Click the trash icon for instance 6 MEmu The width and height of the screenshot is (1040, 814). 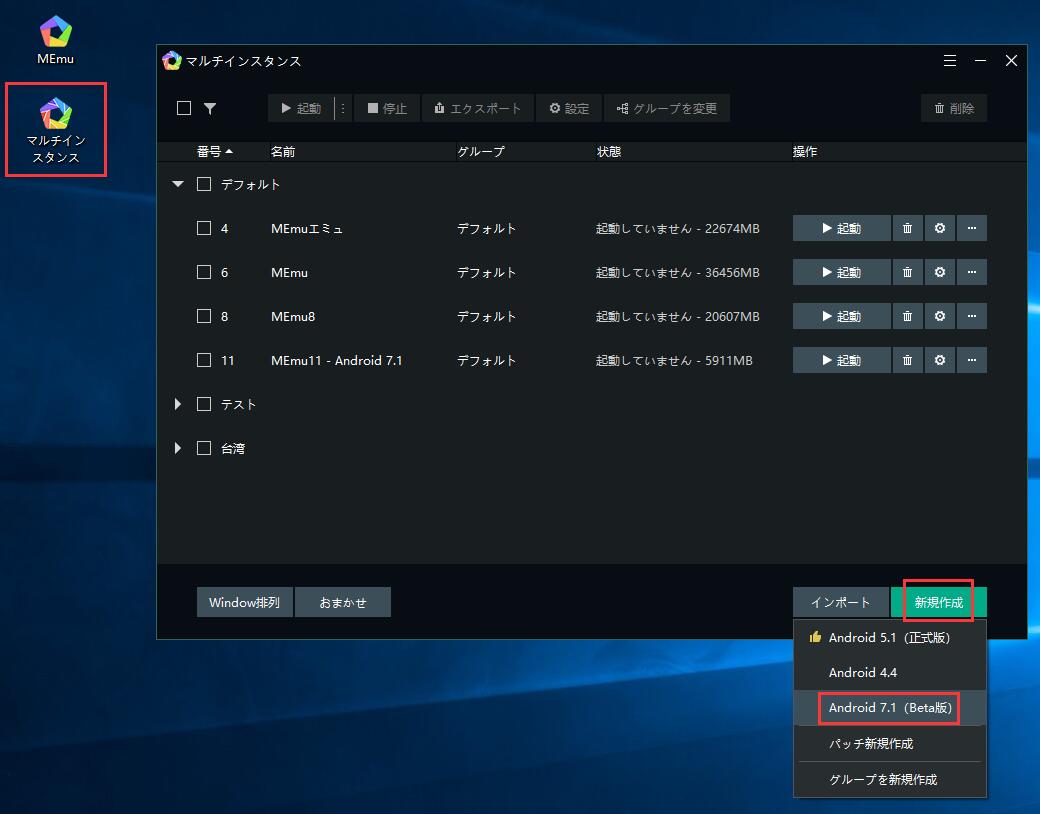click(907, 272)
